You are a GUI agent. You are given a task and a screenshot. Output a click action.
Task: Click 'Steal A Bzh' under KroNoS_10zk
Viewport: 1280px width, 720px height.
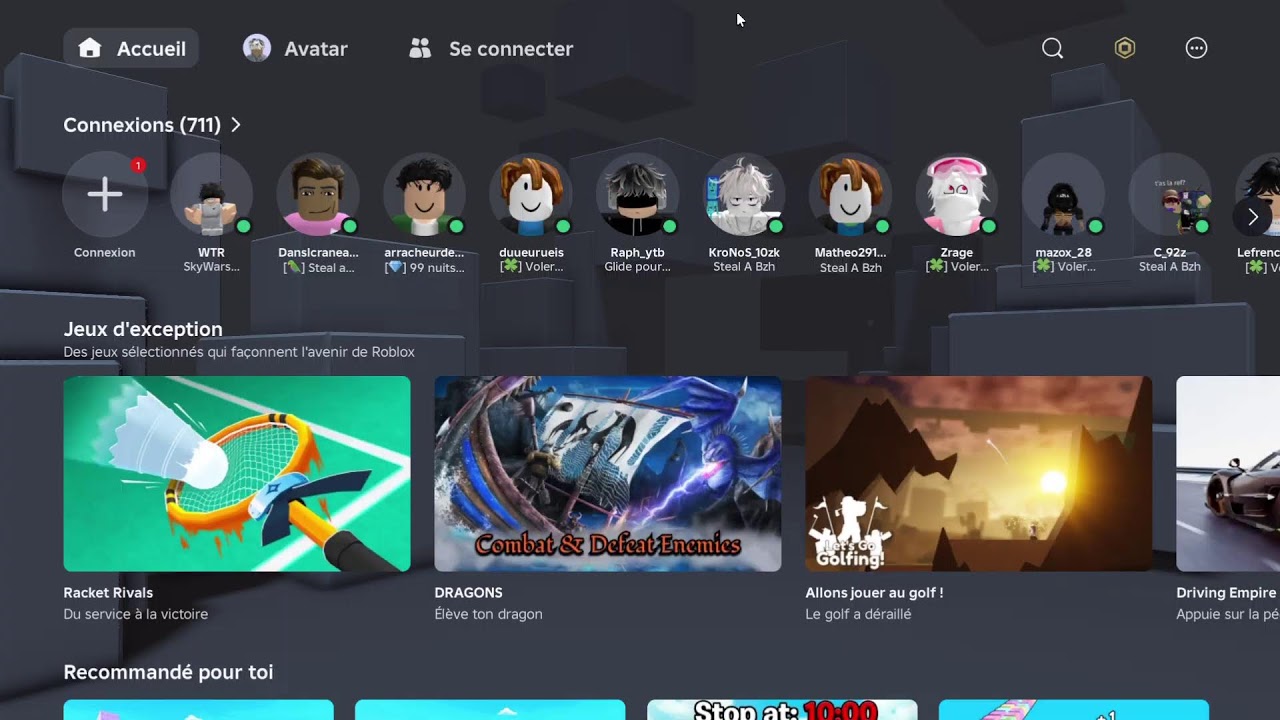(x=744, y=267)
